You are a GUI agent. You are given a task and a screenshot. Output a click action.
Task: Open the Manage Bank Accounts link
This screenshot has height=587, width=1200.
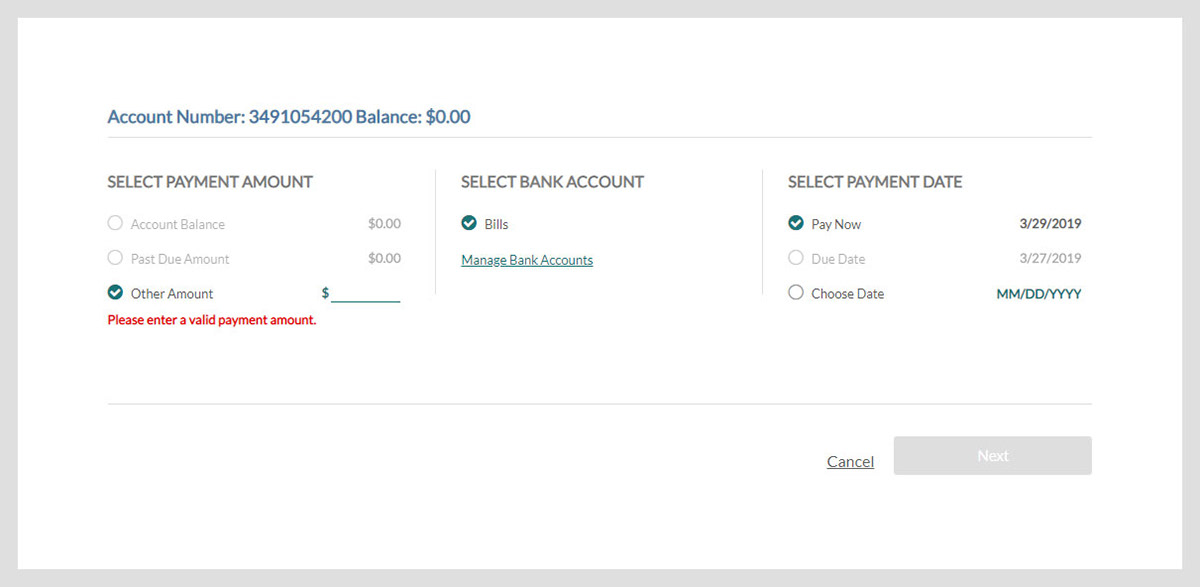tap(527, 260)
